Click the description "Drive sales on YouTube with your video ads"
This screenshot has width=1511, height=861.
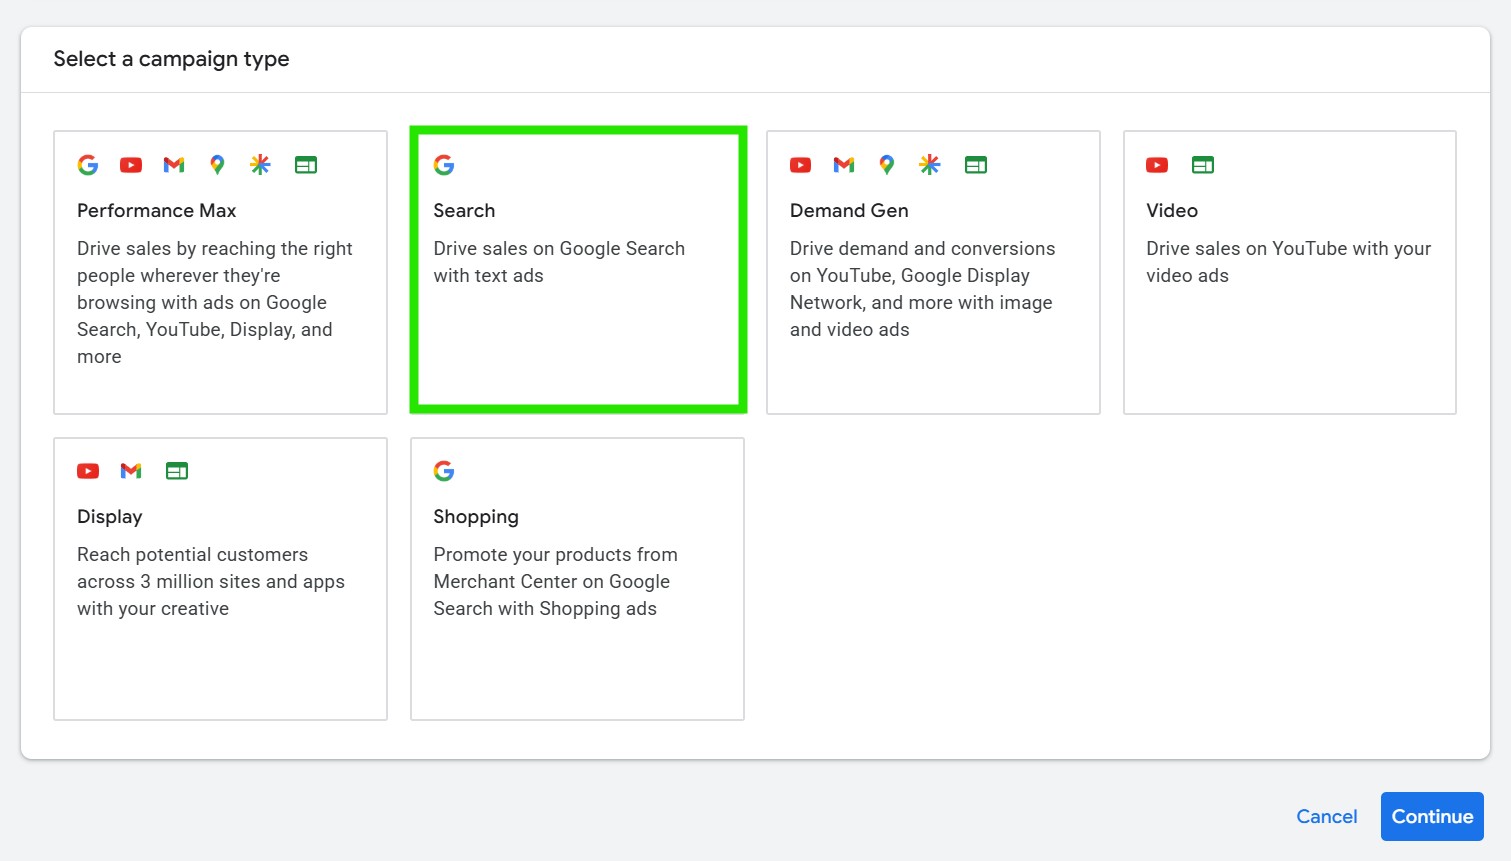pyautogui.click(x=1288, y=262)
